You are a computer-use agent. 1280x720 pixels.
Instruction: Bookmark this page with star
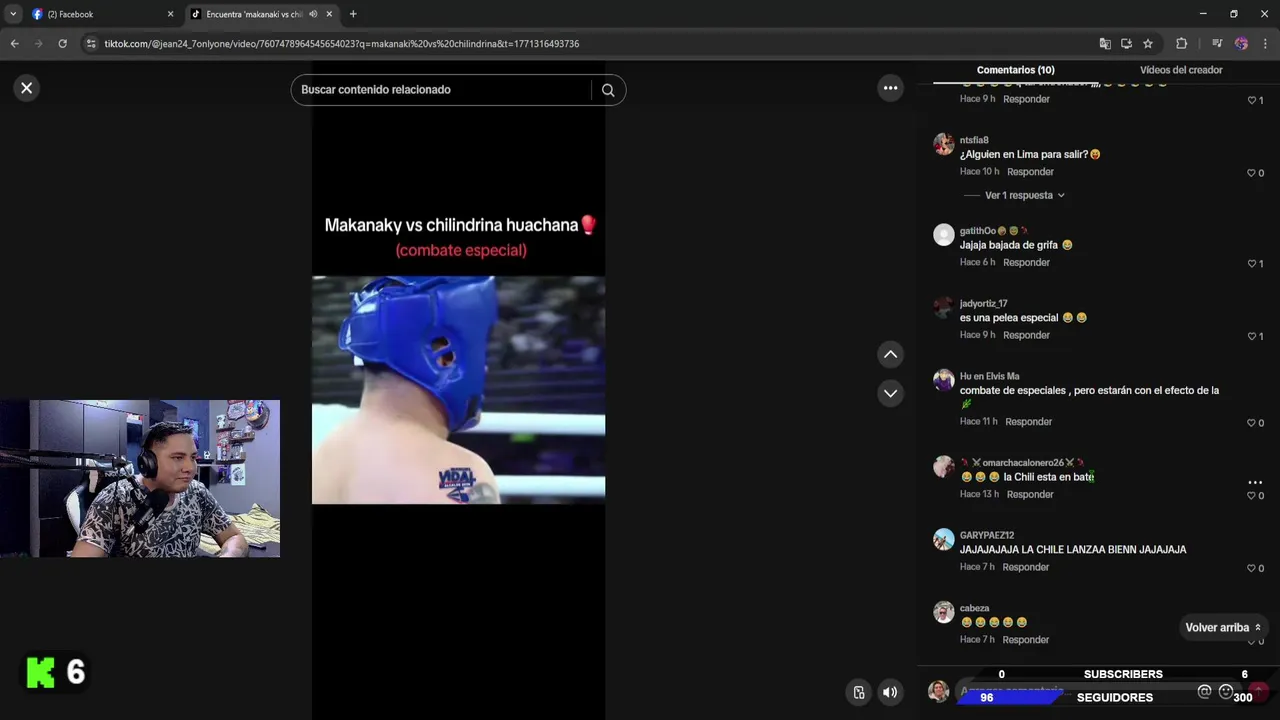click(x=1148, y=44)
